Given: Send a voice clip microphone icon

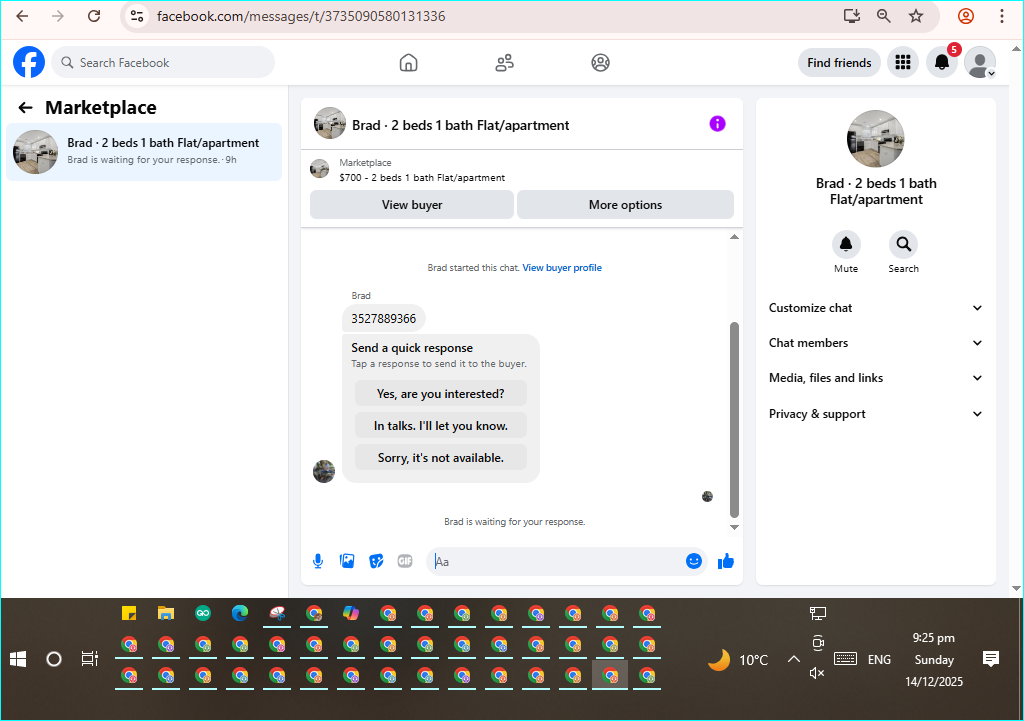Looking at the screenshot, I should [x=318, y=561].
